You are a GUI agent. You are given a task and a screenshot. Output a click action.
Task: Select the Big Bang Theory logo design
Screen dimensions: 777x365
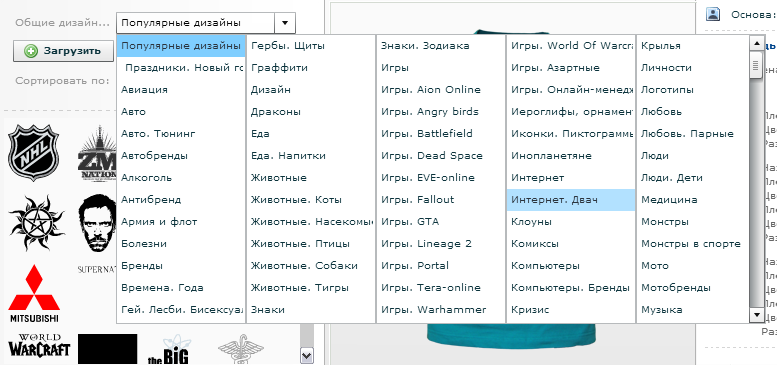[169, 350]
